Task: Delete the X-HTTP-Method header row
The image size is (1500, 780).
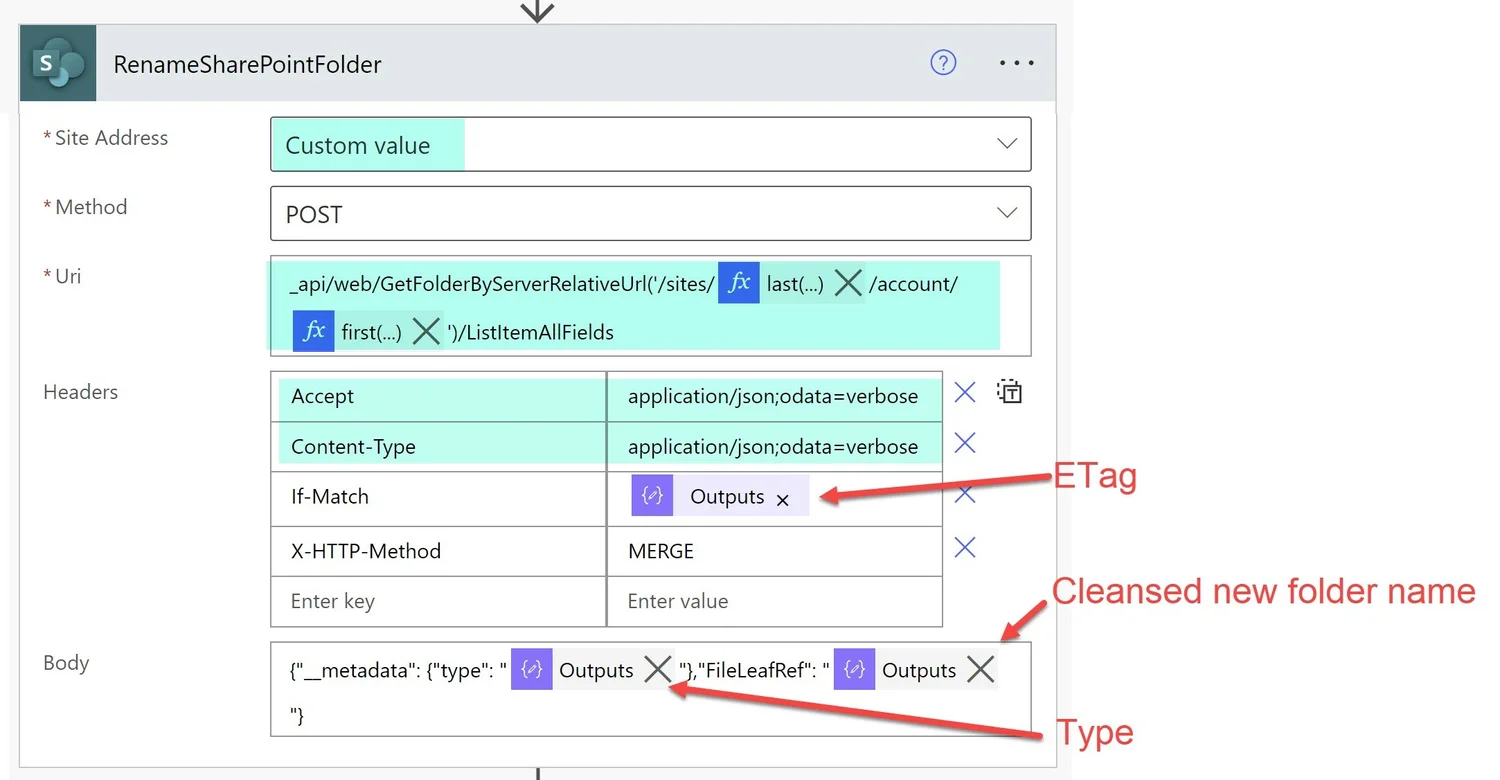Action: (963, 547)
